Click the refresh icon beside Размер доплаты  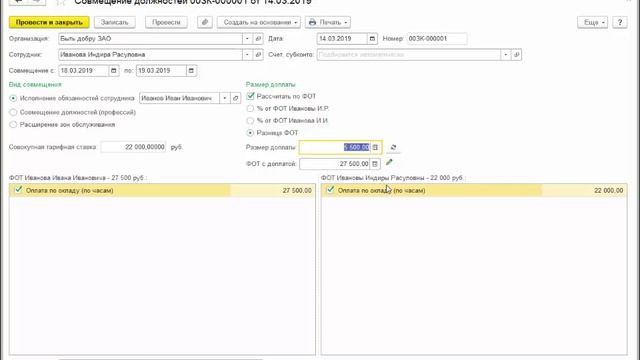(x=393, y=147)
